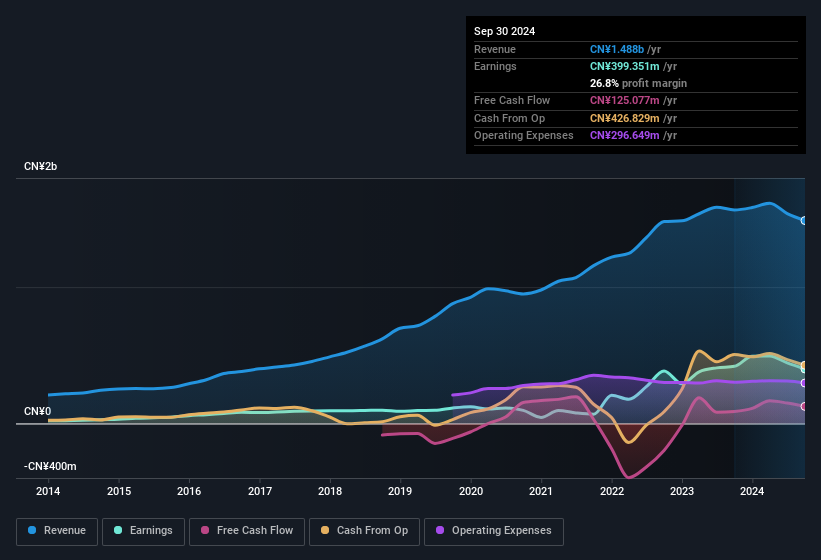Click the 2022 x-axis label
Viewport: 821px width, 560px height.
(x=612, y=491)
